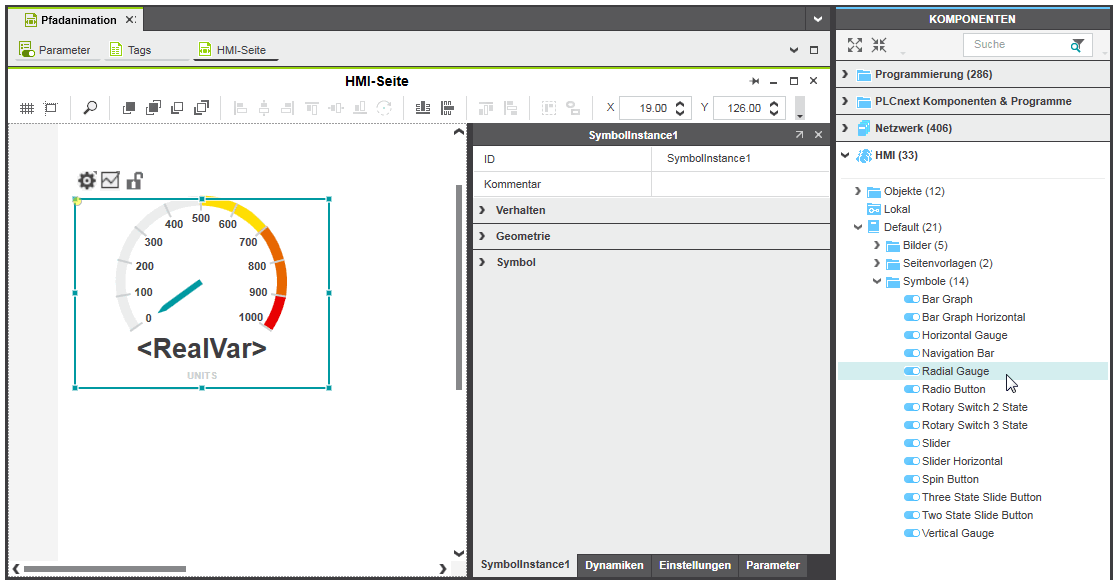Select the Lokal item under HMI
Screen dimensions: 1118x585
tap(897, 209)
